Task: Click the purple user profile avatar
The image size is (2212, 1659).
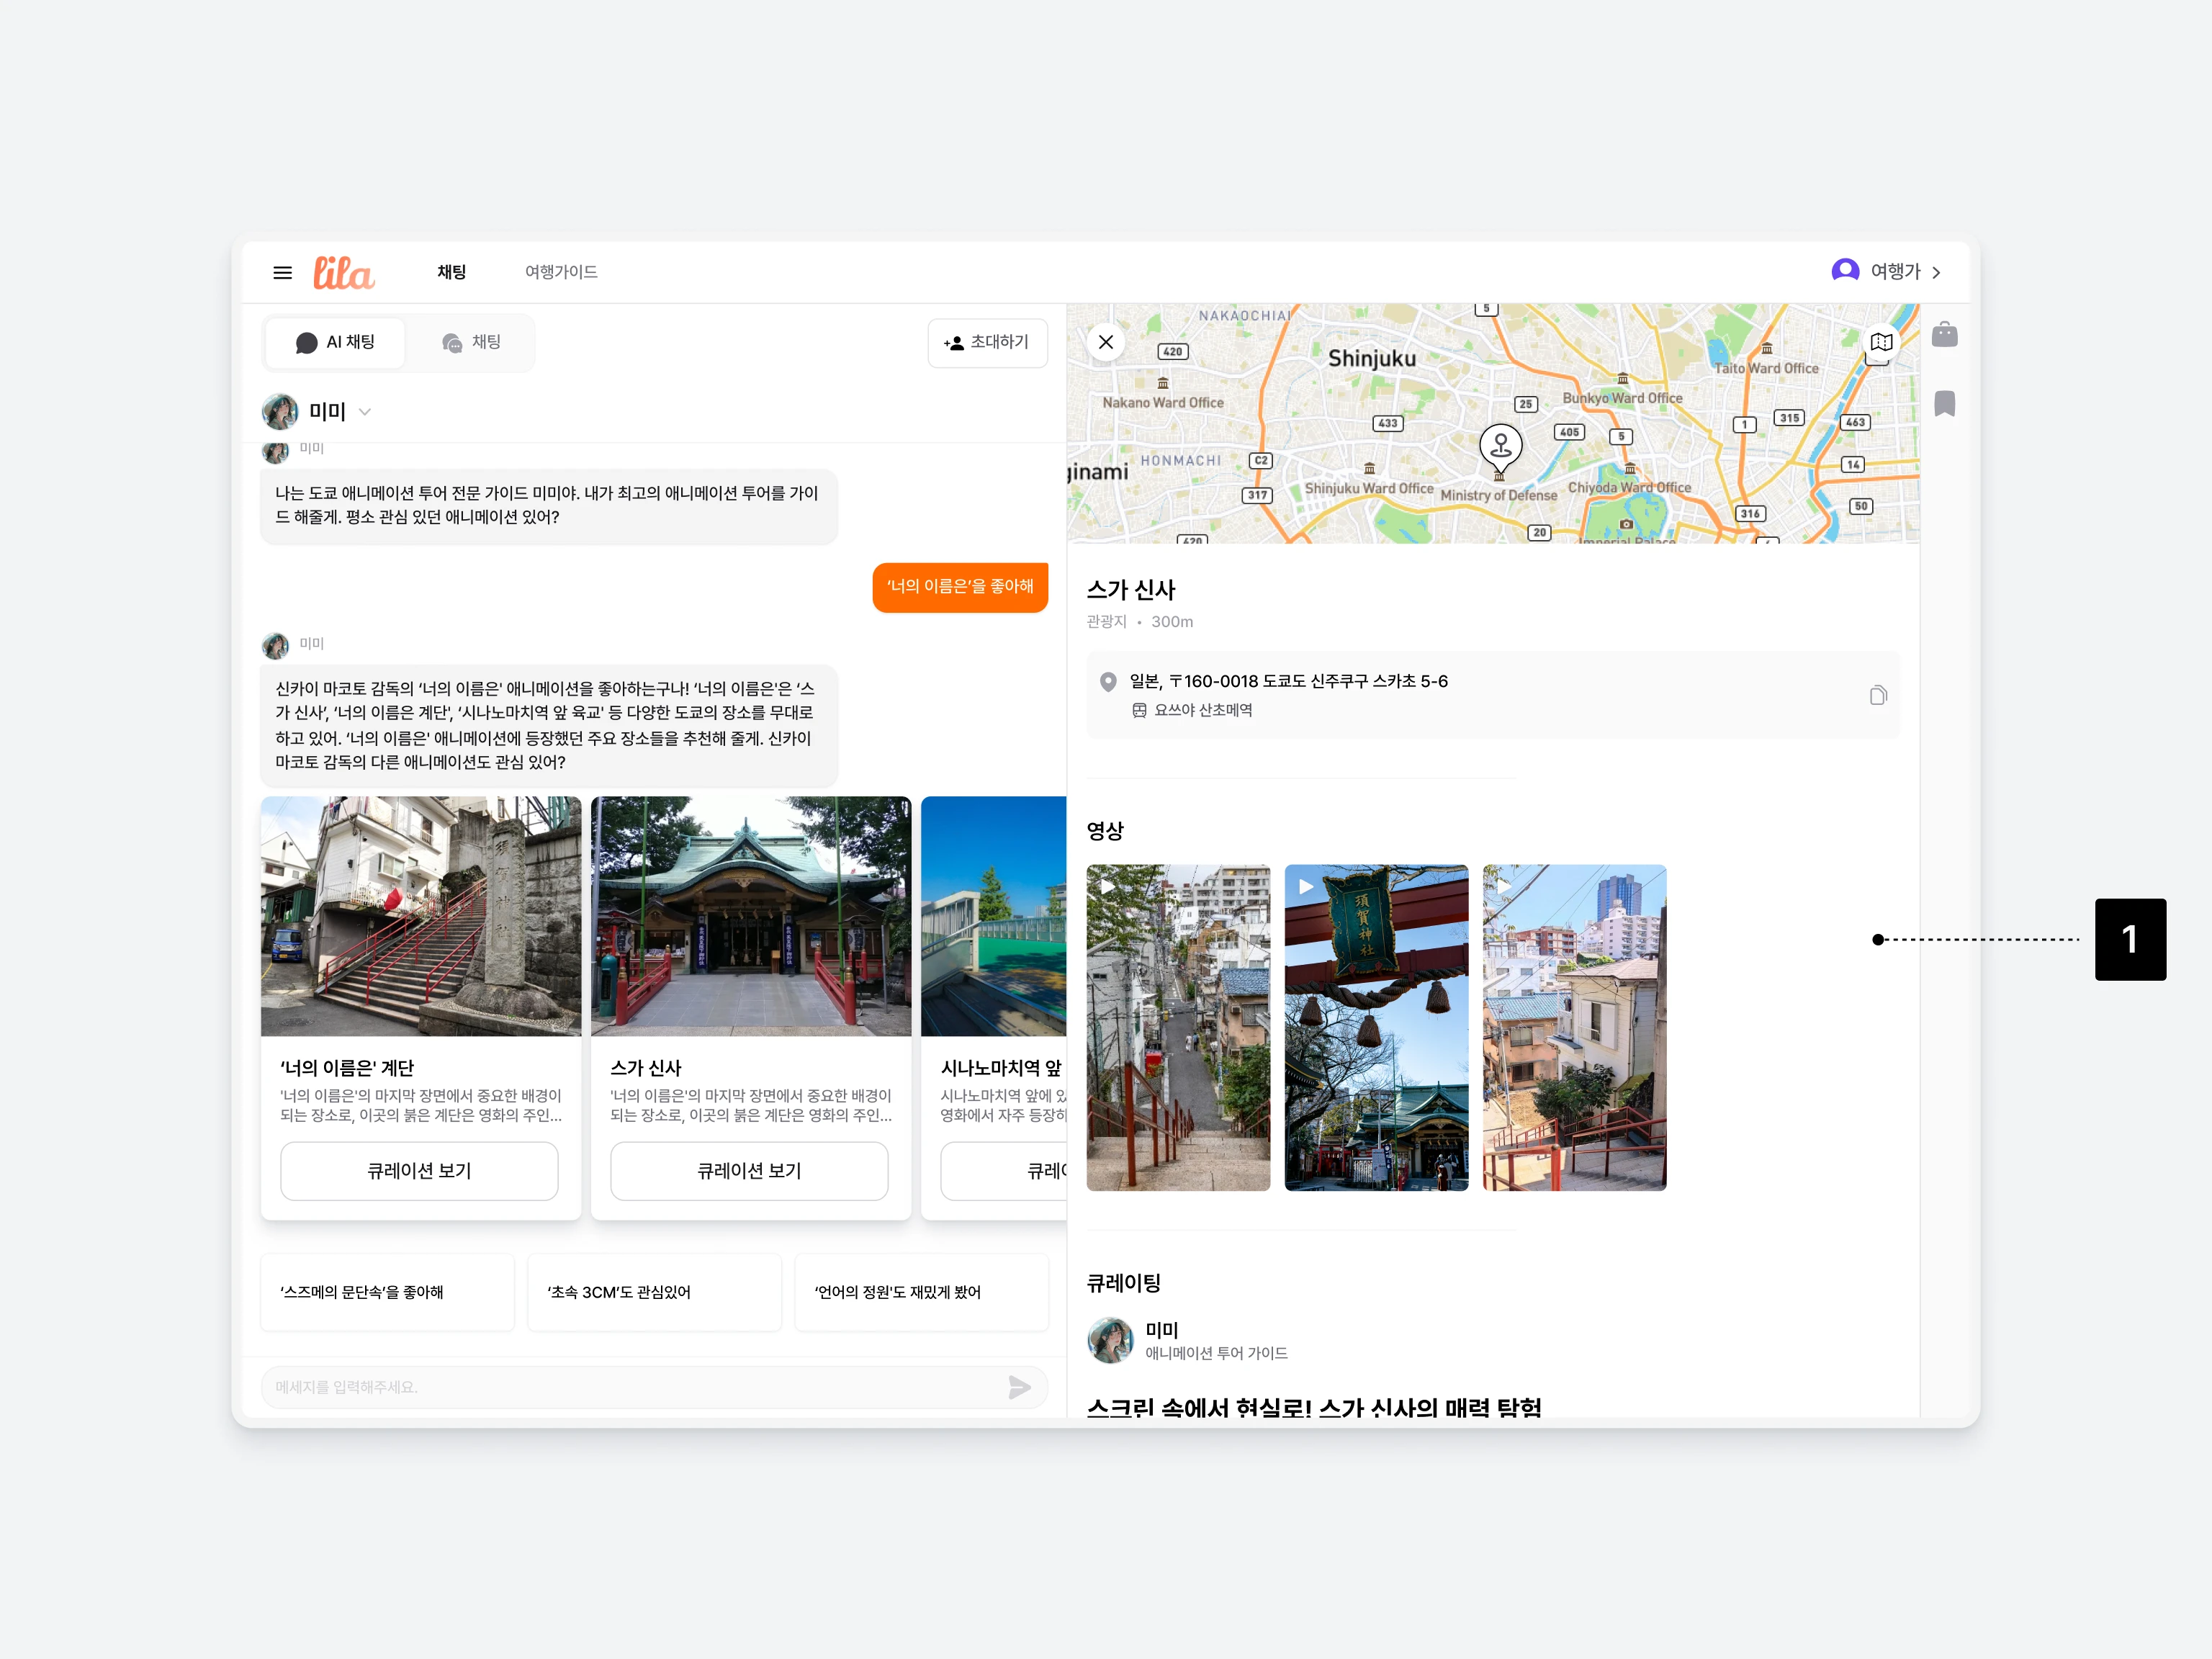Action: 1845,271
